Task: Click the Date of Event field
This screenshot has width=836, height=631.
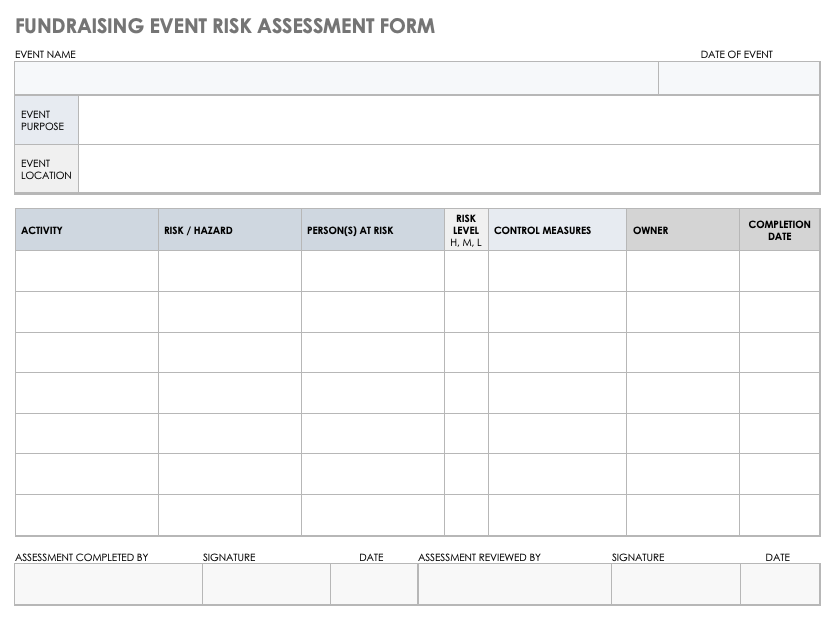Action: pyautogui.click(x=739, y=78)
